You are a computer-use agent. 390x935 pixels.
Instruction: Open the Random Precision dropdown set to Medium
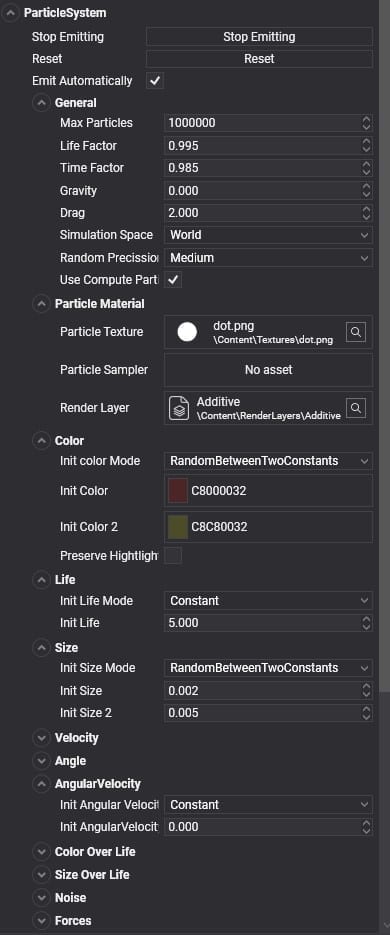coord(268,258)
